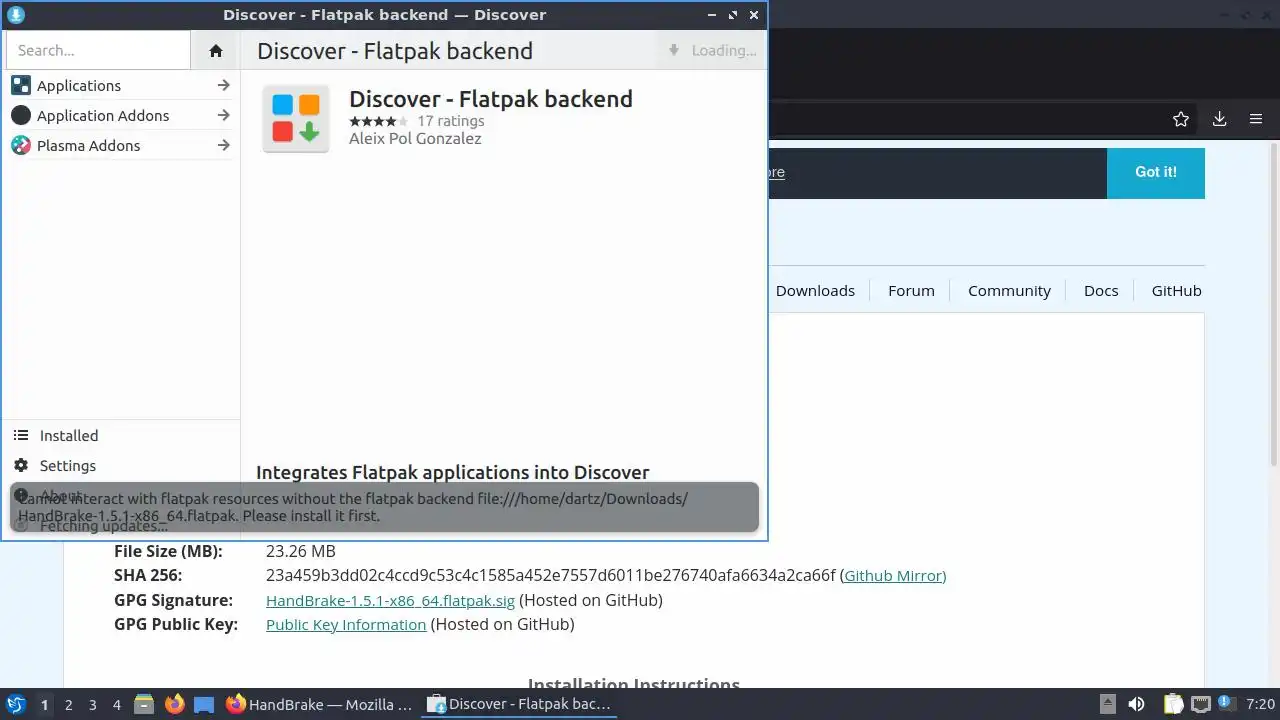
Task: Click 'Integrates Flatpak applications into Discover' heading
Action: 453,472
